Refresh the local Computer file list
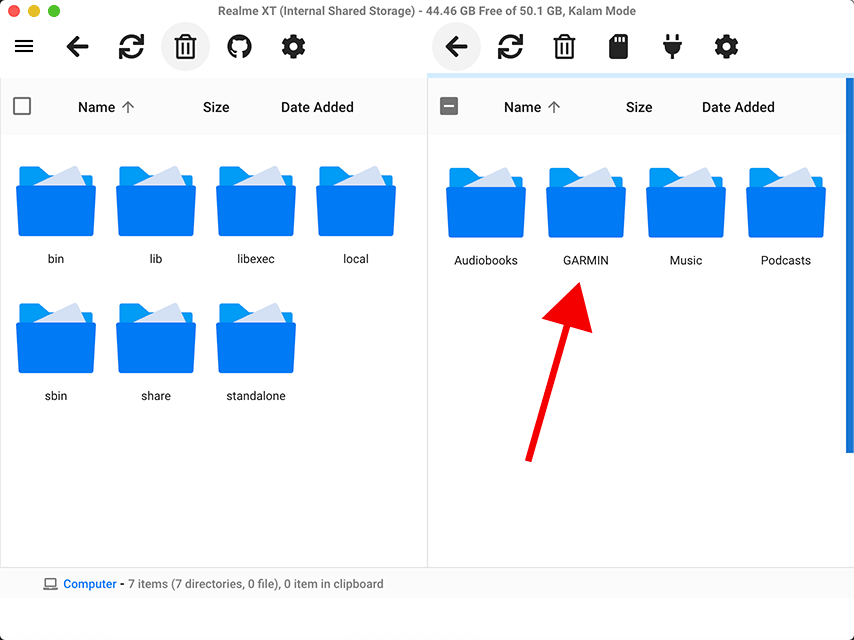The height and width of the screenshot is (640, 854). (x=131, y=46)
